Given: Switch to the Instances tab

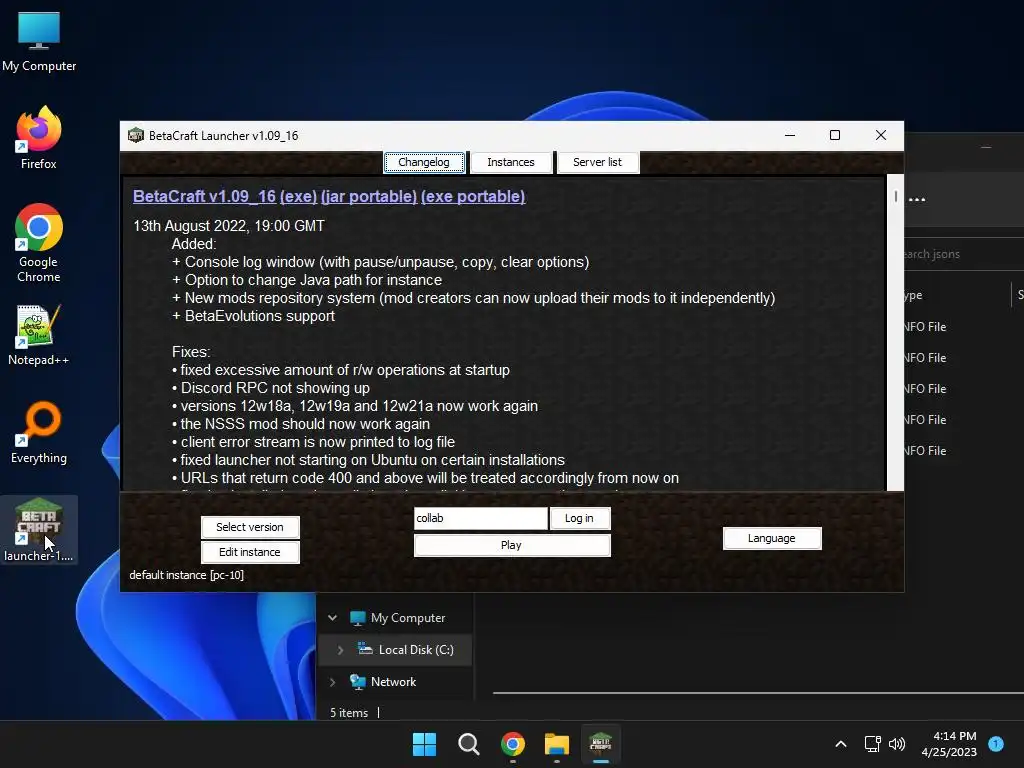Looking at the screenshot, I should (511, 162).
